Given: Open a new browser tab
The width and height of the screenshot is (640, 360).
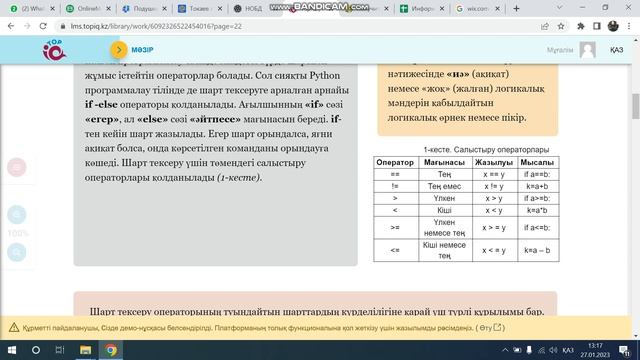Looking at the screenshot, I should (x=516, y=8).
